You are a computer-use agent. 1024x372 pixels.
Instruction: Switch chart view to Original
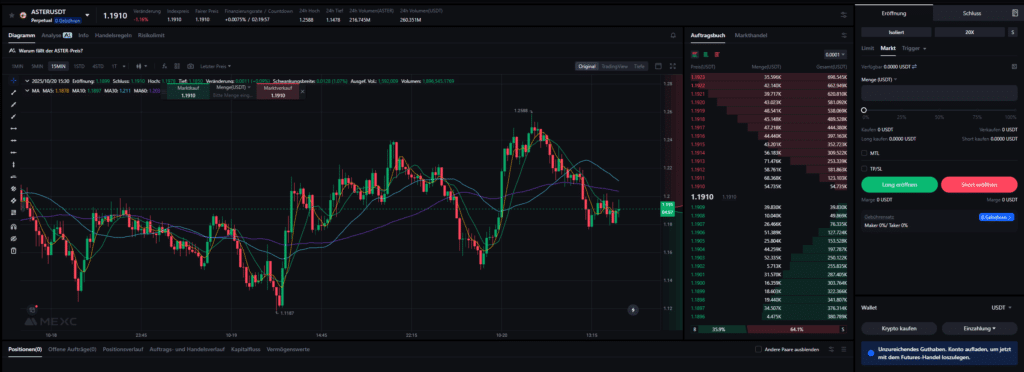pos(587,66)
